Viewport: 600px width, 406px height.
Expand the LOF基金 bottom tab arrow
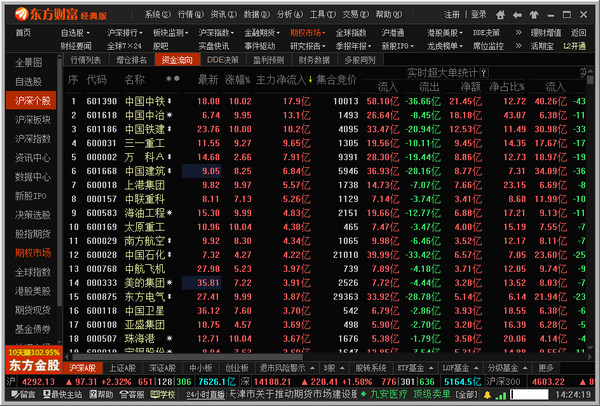pyautogui.click(x=476, y=368)
